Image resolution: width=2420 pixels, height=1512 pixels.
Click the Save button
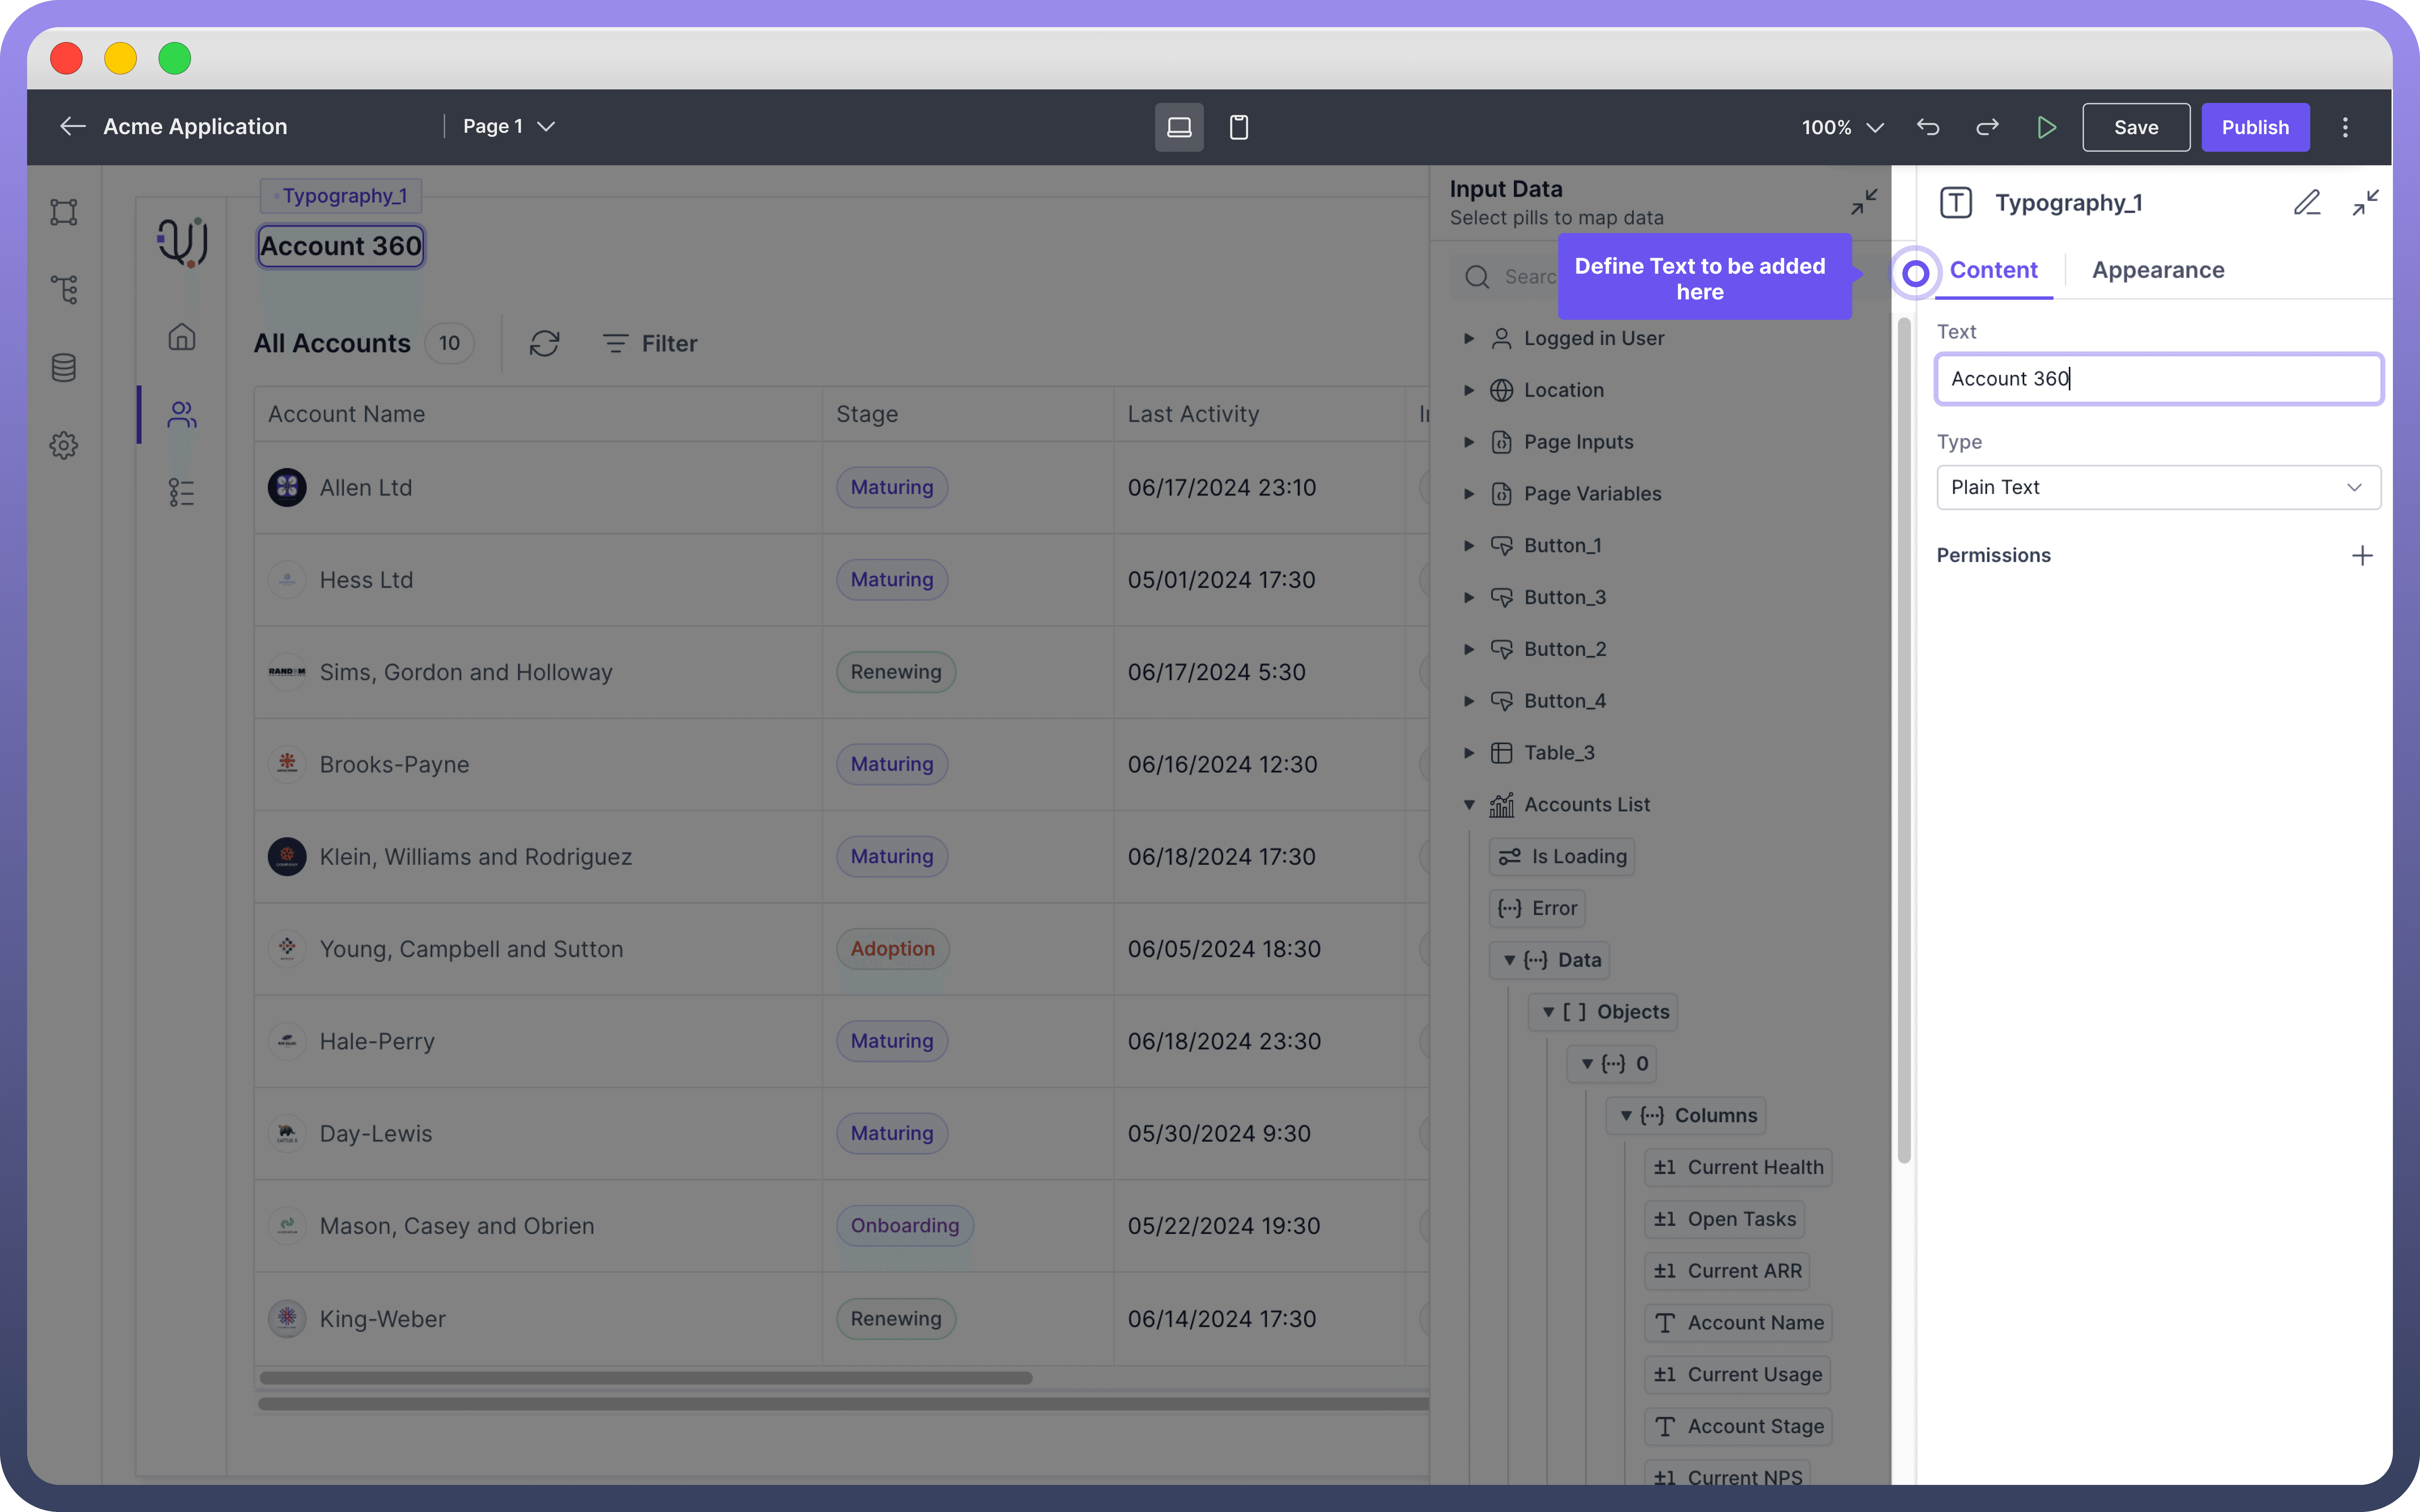[x=2135, y=127]
